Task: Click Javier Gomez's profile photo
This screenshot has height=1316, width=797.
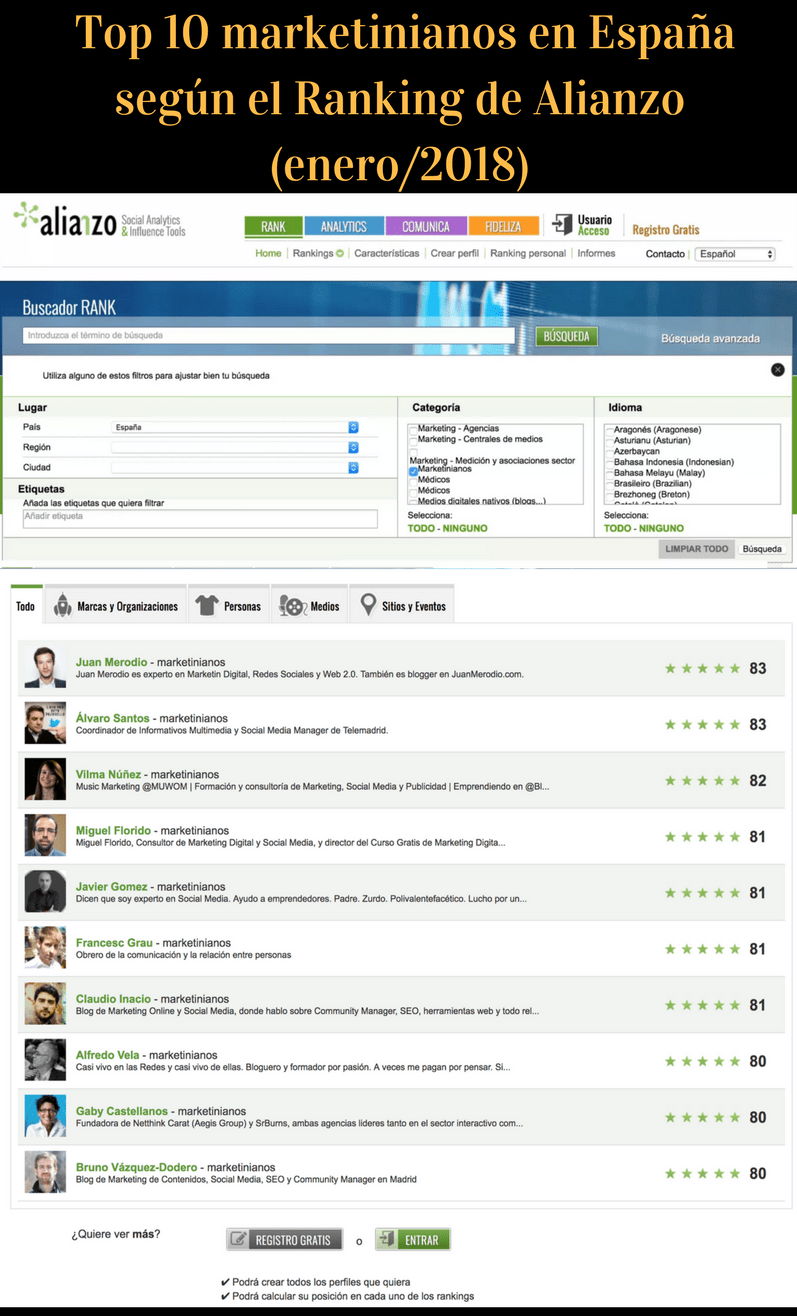Action: [44, 892]
